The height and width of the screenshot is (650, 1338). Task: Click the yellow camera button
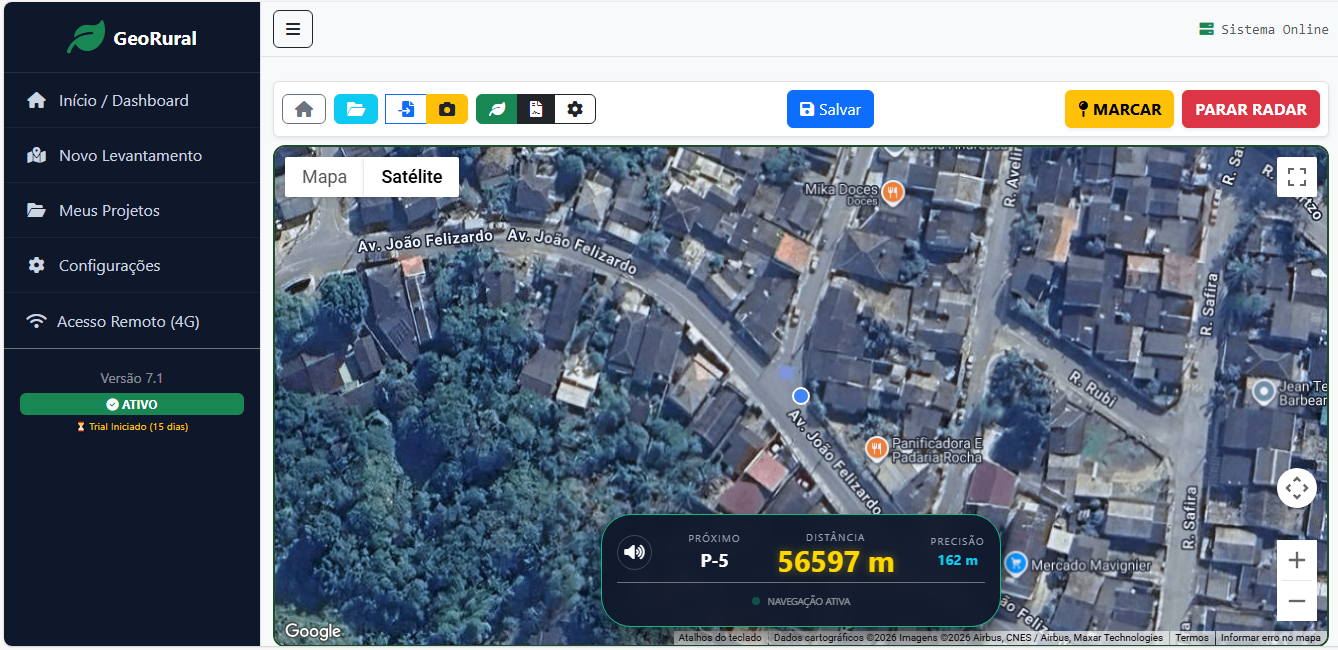click(x=447, y=109)
